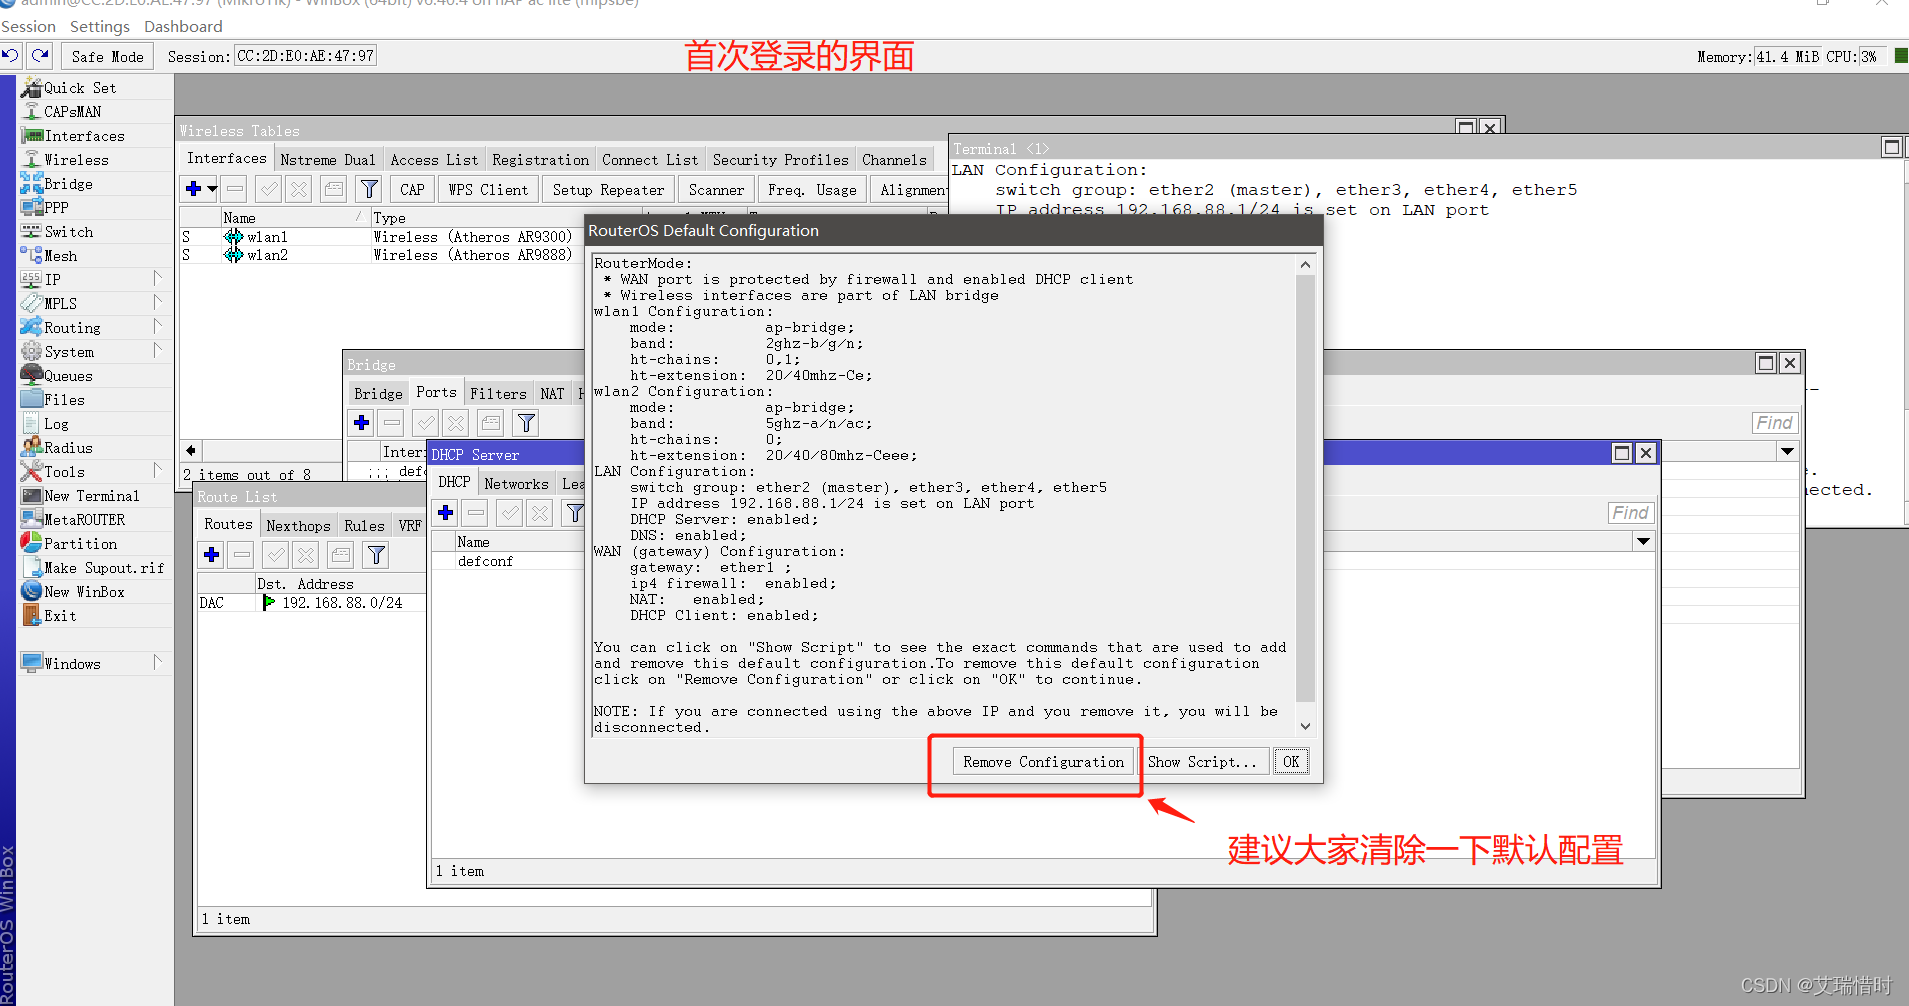1909x1006 pixels.
Task: Open Session menu
Action: 28,26
